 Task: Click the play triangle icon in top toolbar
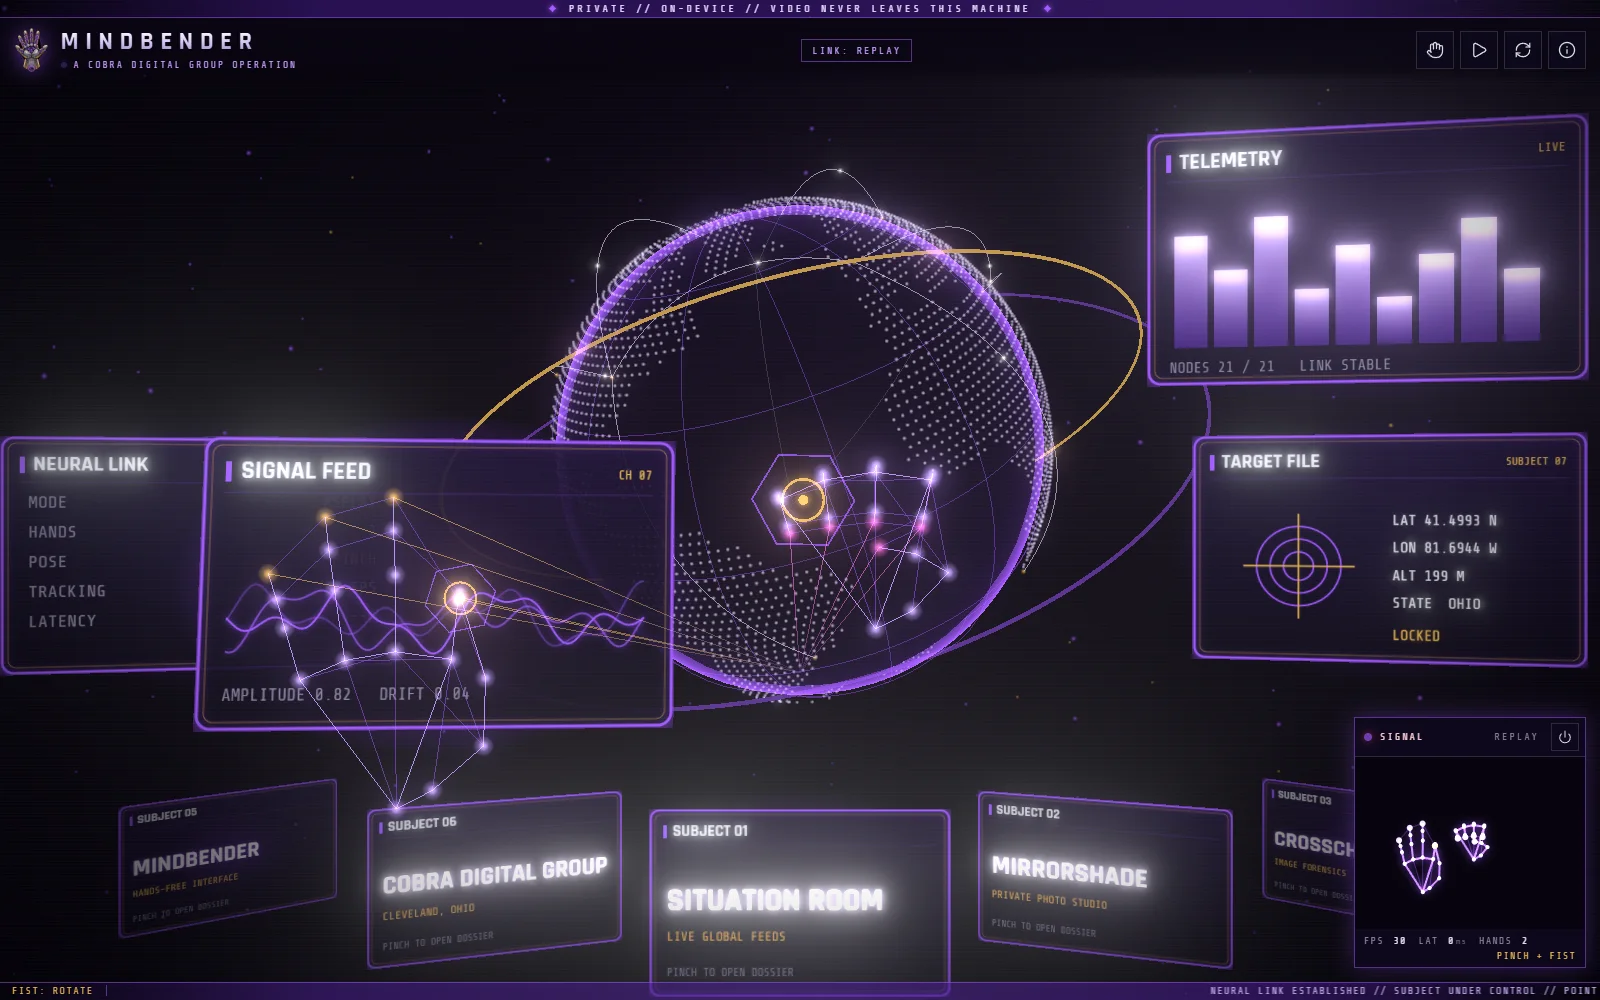1479,50
